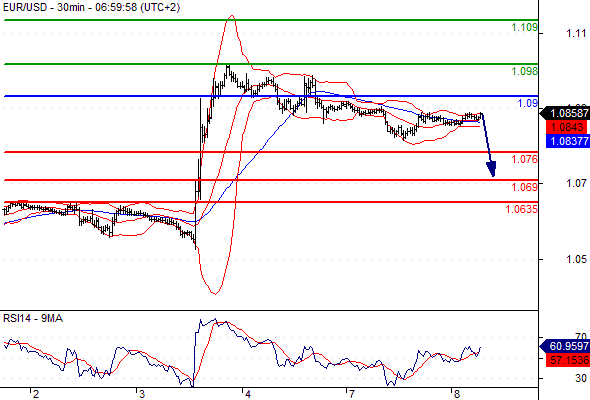Click the 1.098 resistance level label
The width and height of the screenshot is (590, 400).
click(525, 71)
